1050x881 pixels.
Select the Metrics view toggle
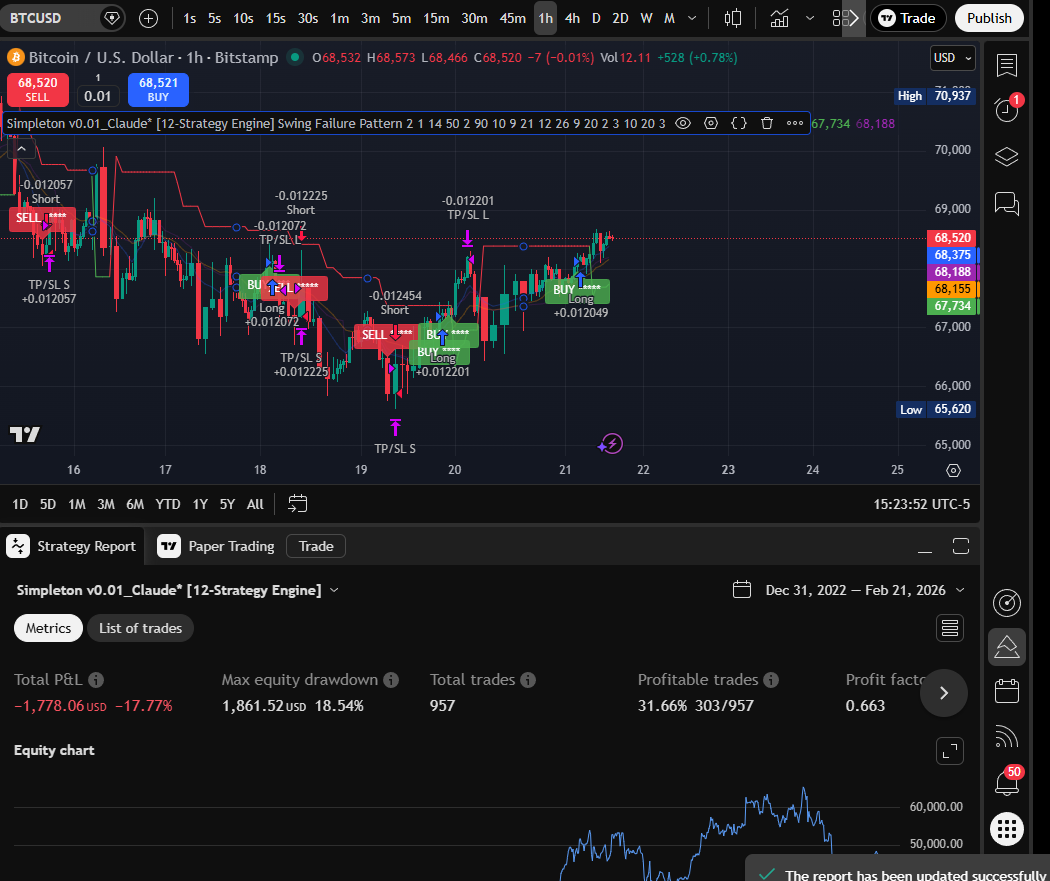pyautogui.click(x=47, y=627)
